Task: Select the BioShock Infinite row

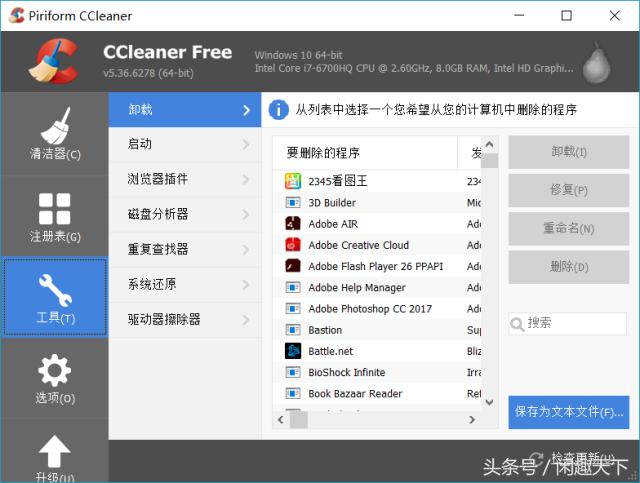Action: coord(377,372)
